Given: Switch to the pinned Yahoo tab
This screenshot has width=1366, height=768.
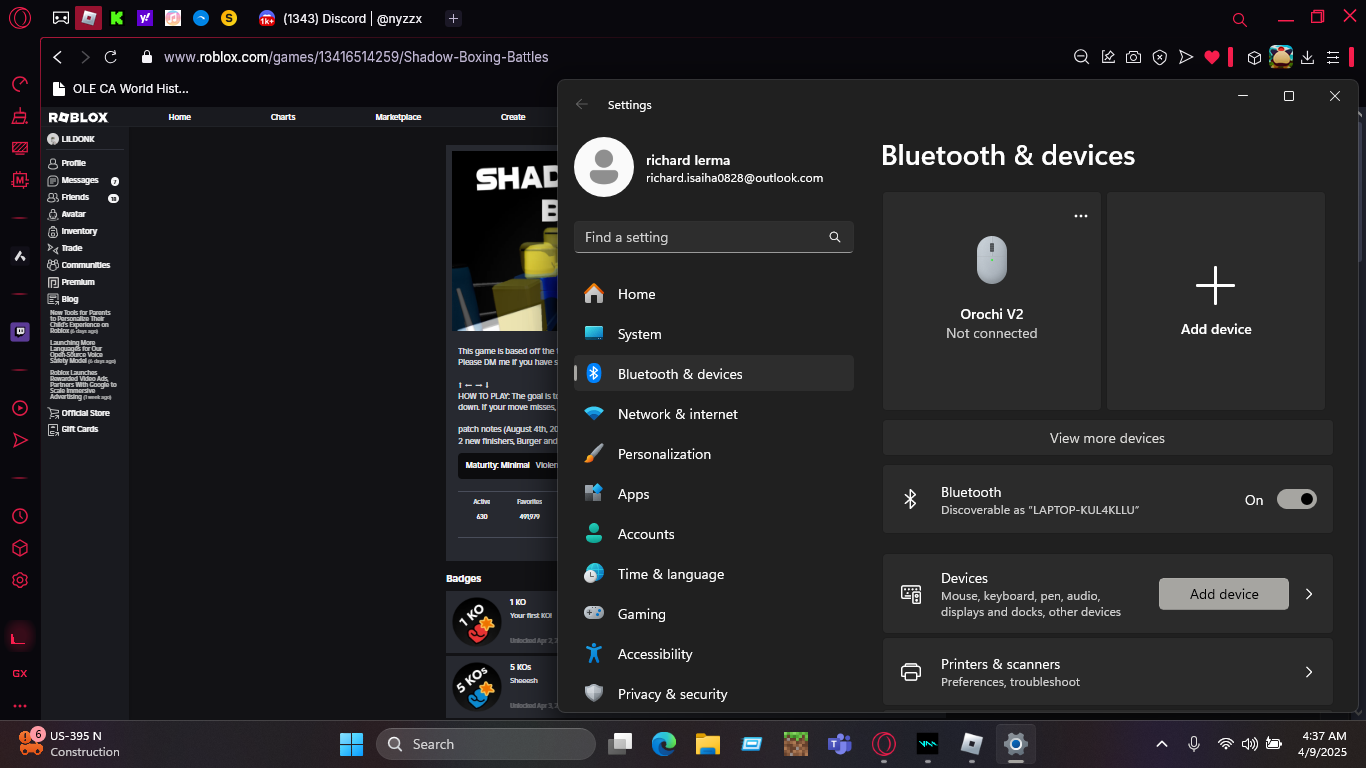Looking at the screenshot, I should point(145,18).
